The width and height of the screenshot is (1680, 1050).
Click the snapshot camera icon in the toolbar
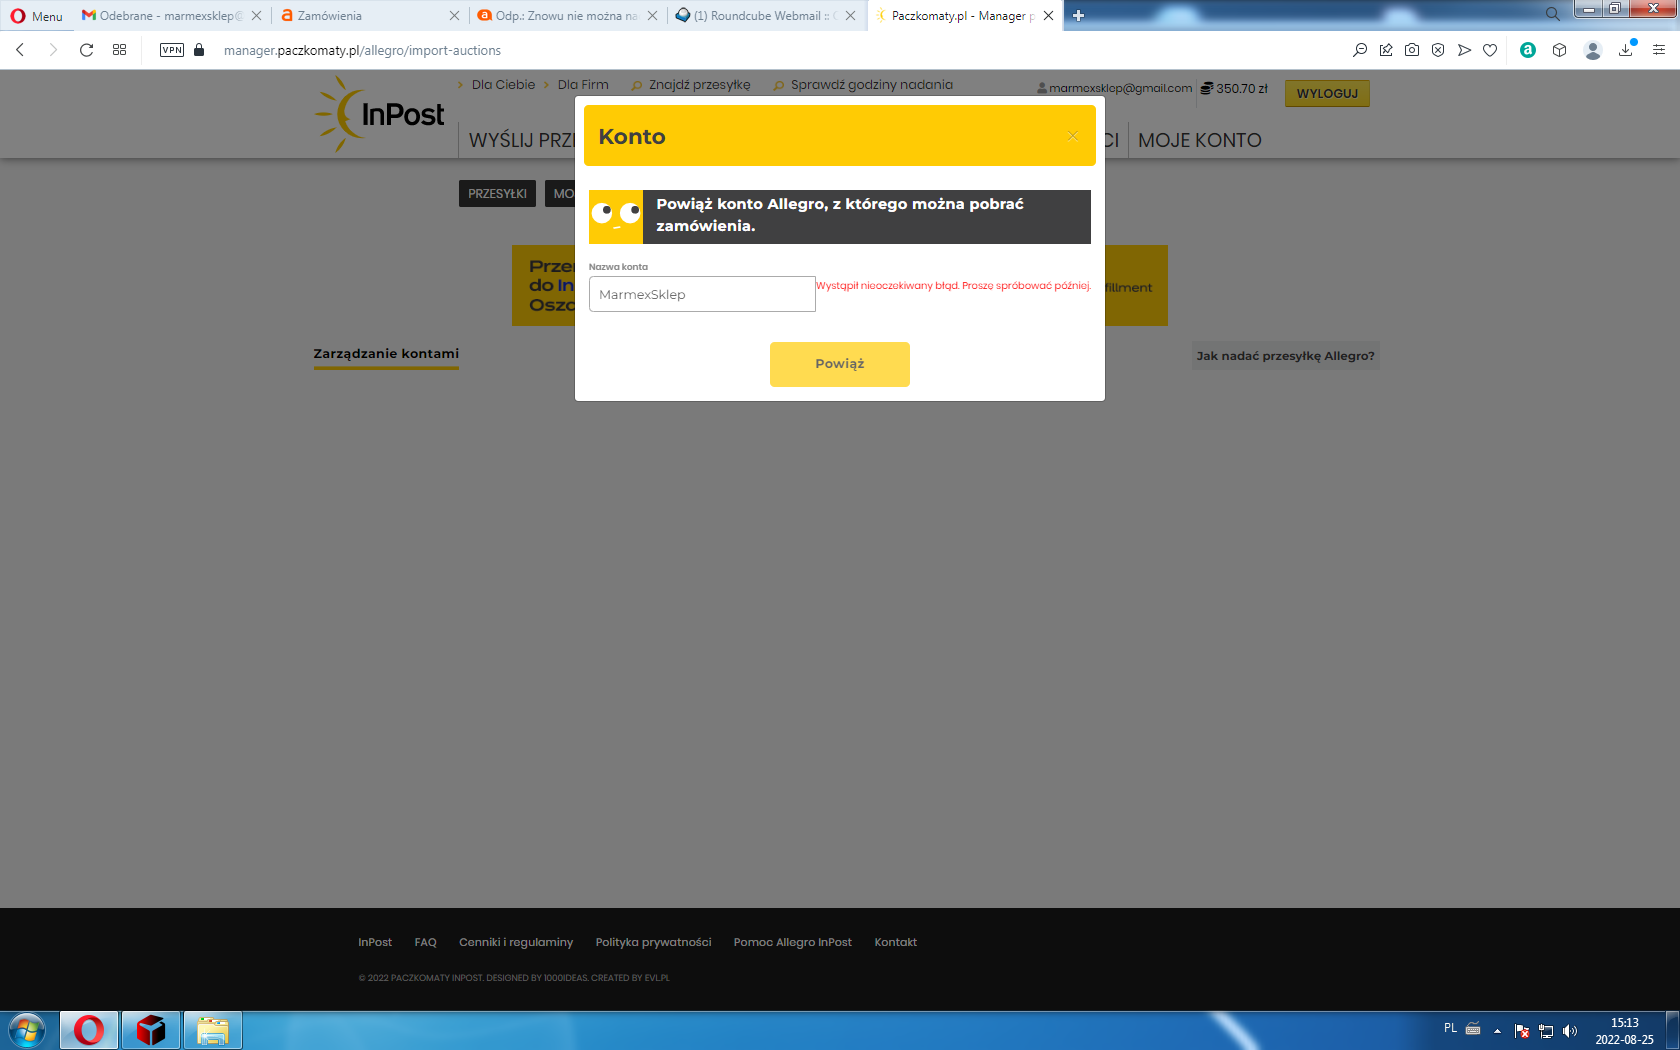click(1411, 50)
